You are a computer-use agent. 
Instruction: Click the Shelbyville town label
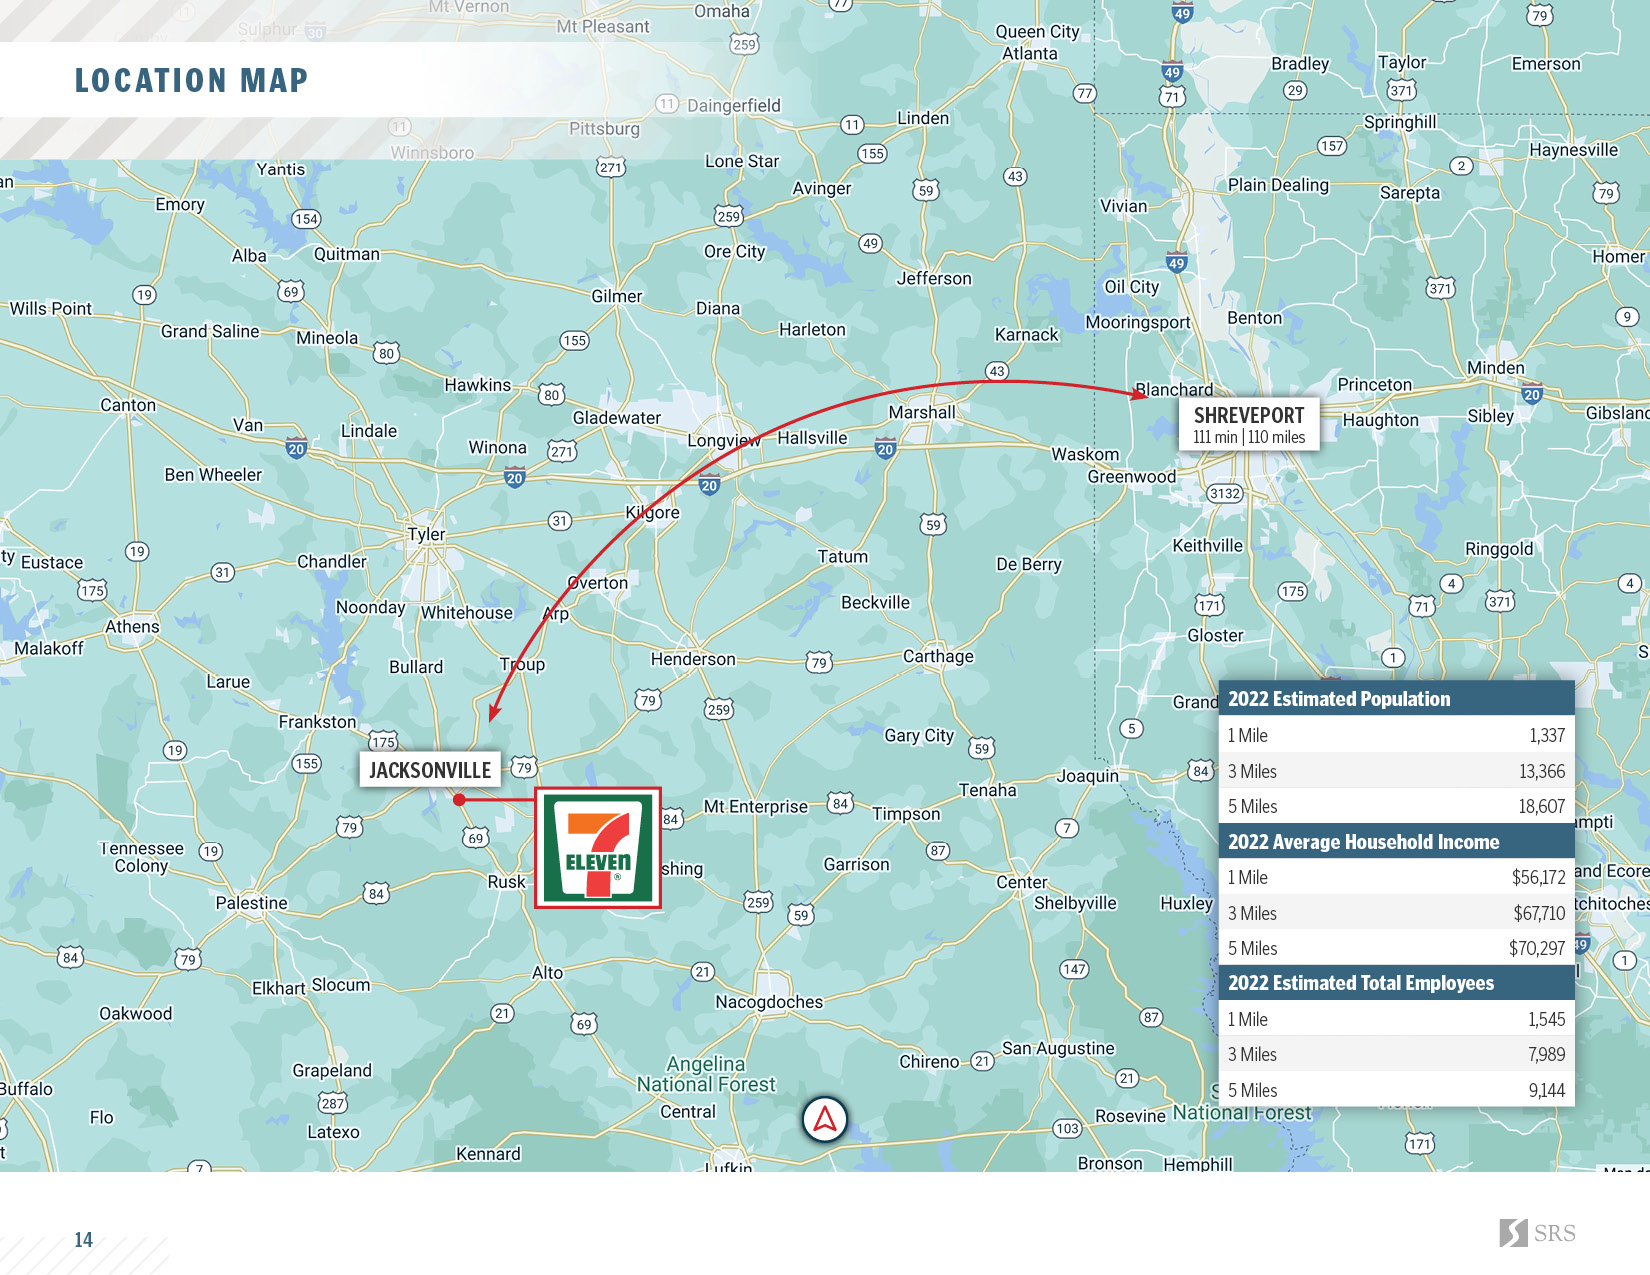pyautogui.click(x=1075, y=903)
